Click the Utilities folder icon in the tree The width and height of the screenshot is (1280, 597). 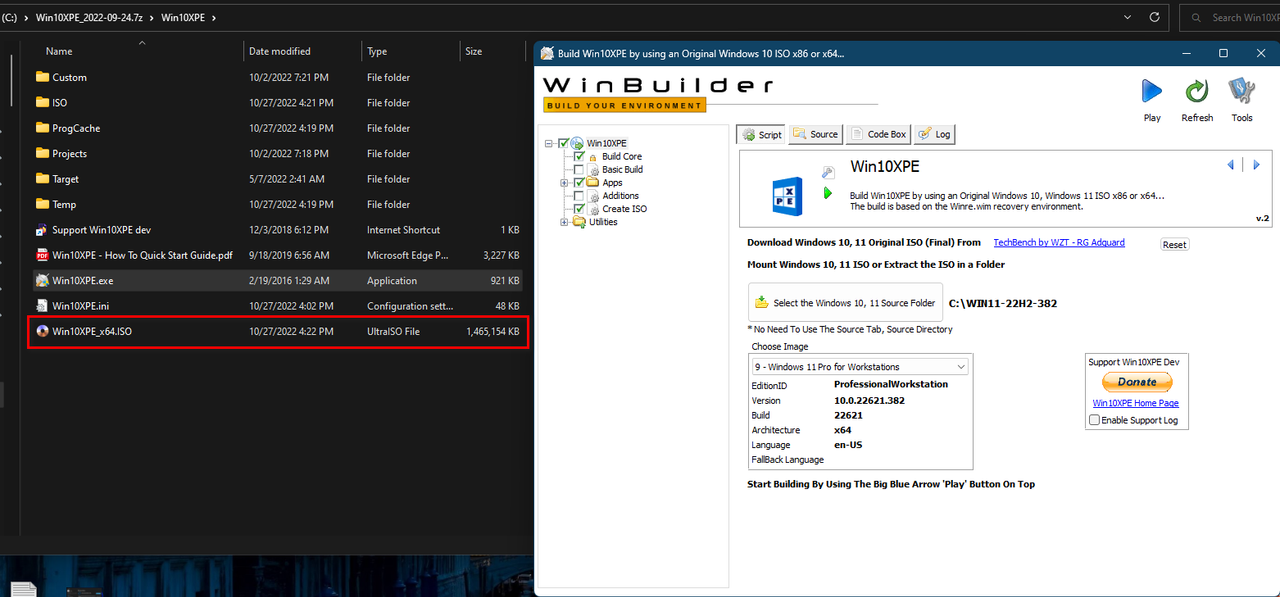click(x=578, y=221)
